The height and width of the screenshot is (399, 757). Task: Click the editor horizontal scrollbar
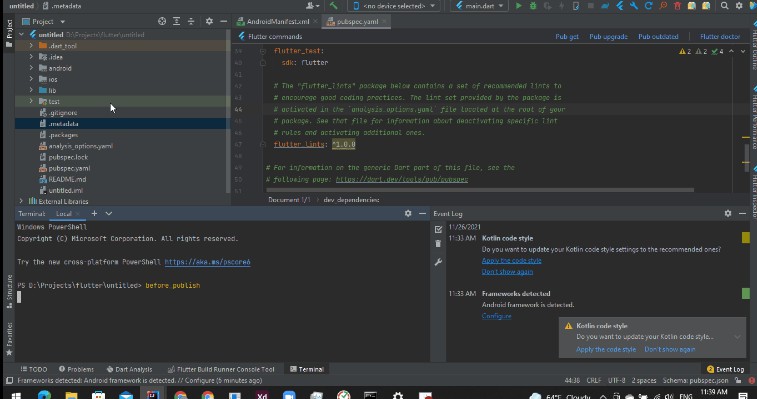[480, 190]
